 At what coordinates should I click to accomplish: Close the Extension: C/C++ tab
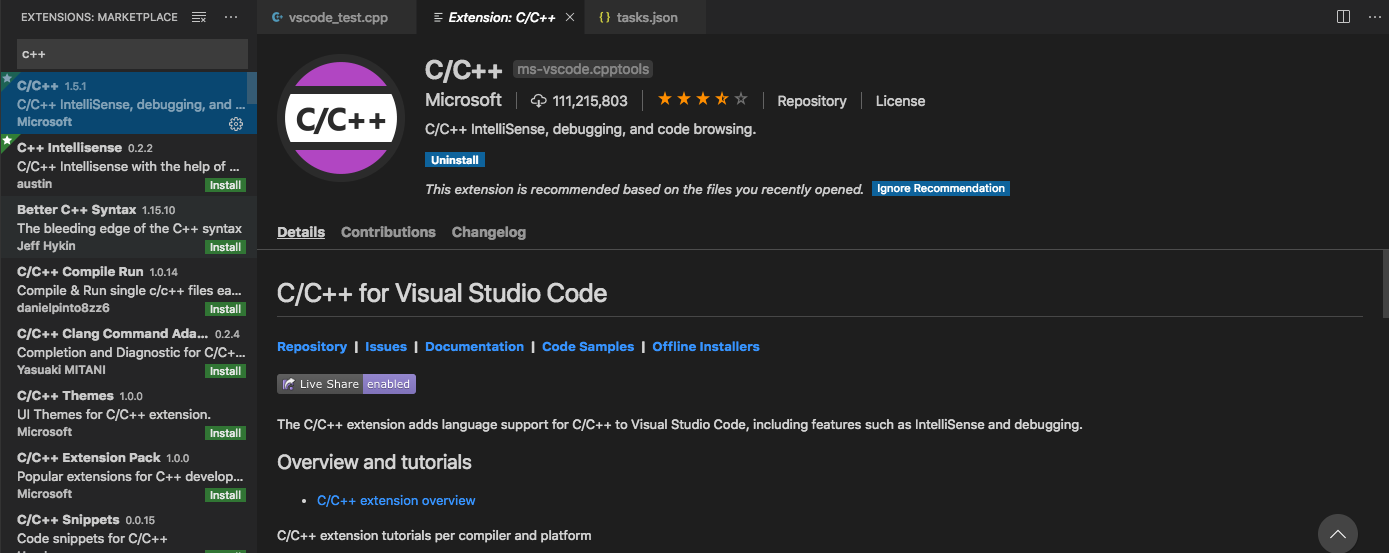[x=570, y=17]
